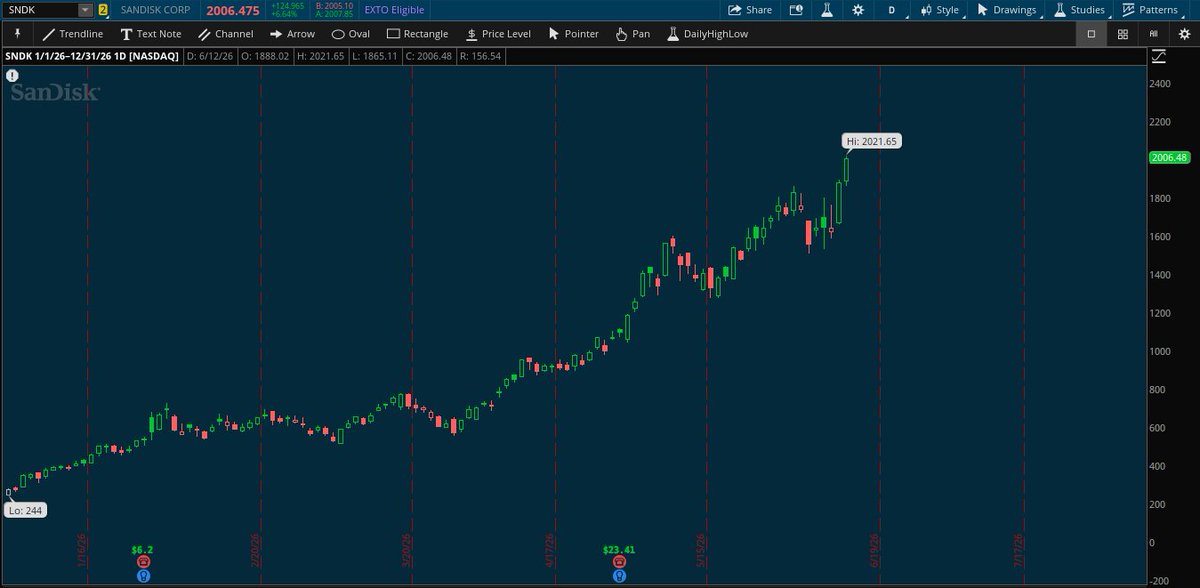The height and width of the screenshot is (588, 1200).
Task: Open the Style dropdown menu
Action: click(941, 10)
